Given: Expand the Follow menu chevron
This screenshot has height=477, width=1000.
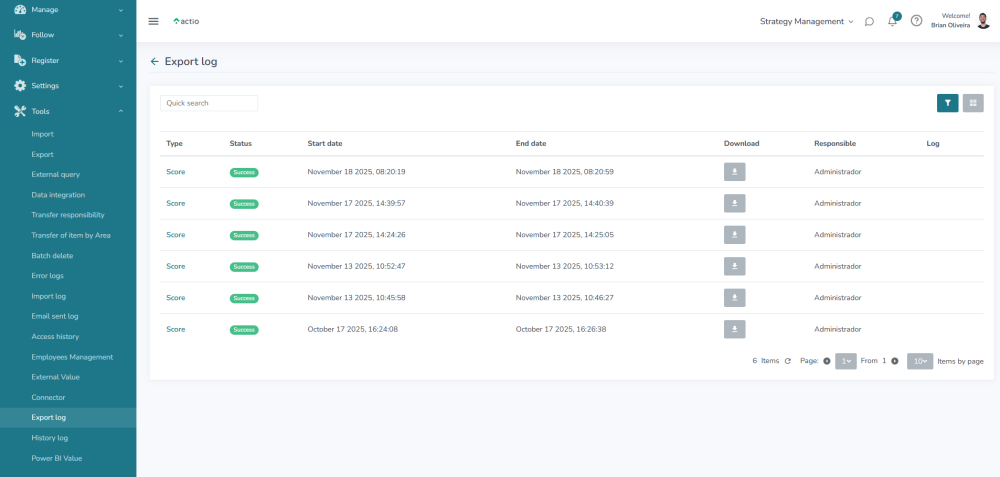Looking at the screenshot, I should pyautogui.click(x=121, y=35).
